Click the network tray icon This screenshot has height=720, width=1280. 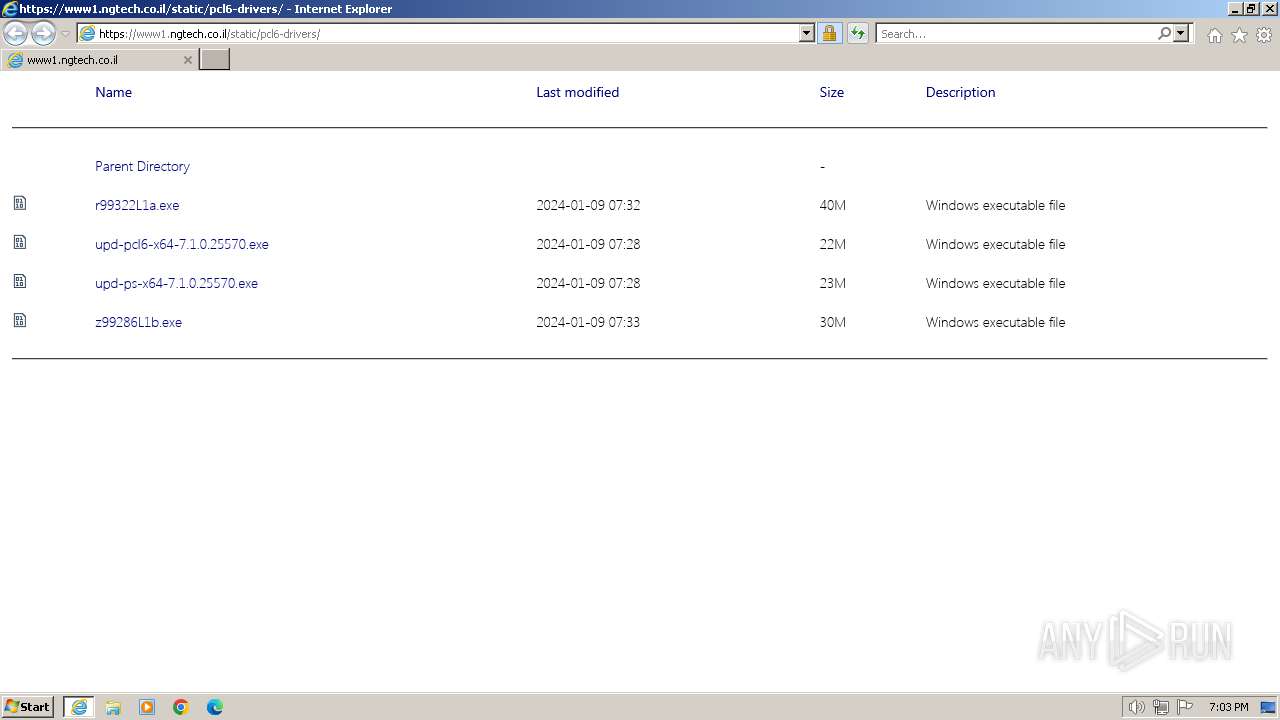point(1161,707)
